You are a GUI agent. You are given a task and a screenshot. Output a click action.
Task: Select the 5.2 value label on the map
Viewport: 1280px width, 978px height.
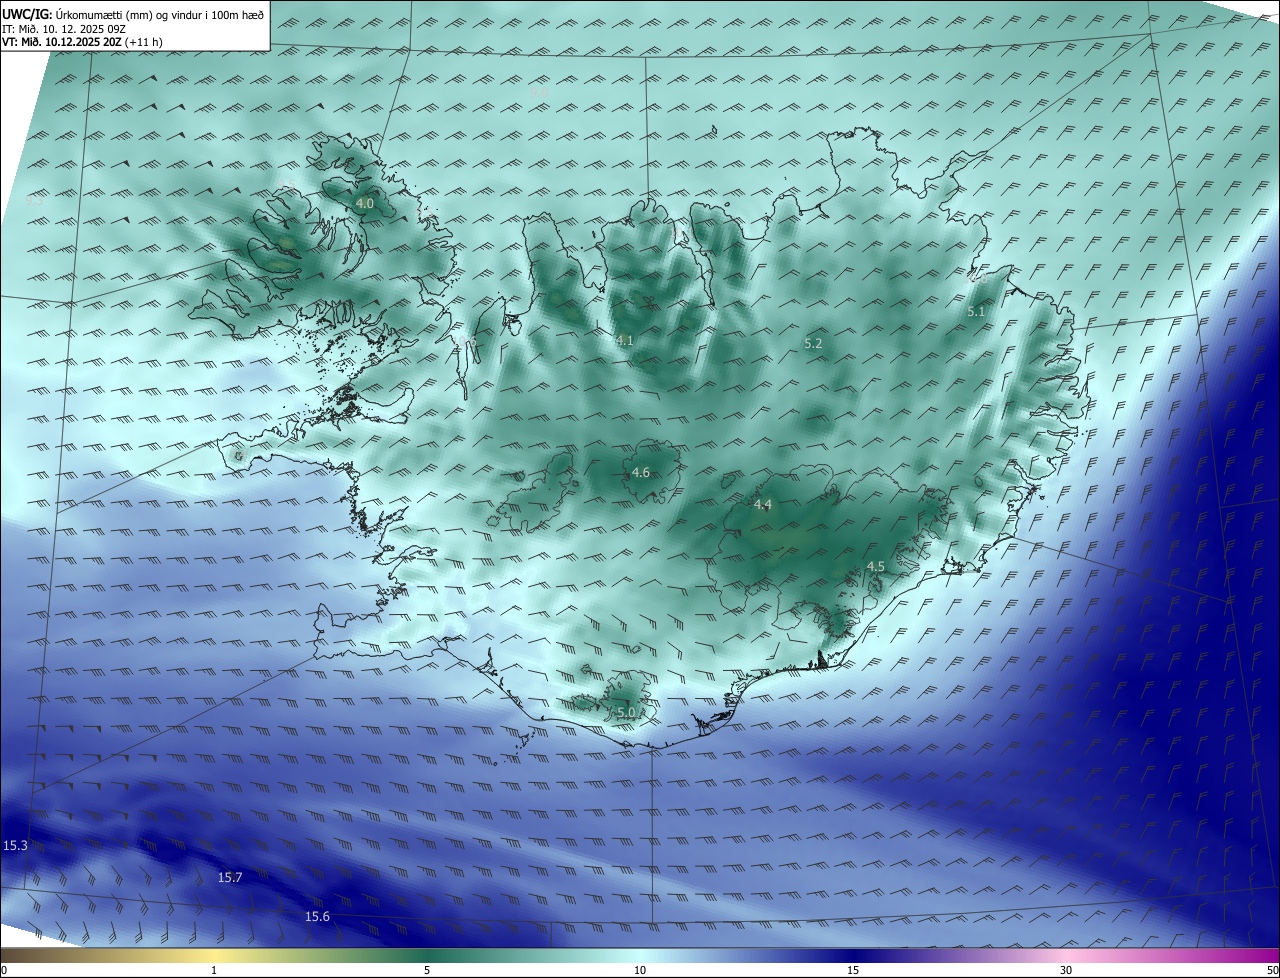click(813, 343)
